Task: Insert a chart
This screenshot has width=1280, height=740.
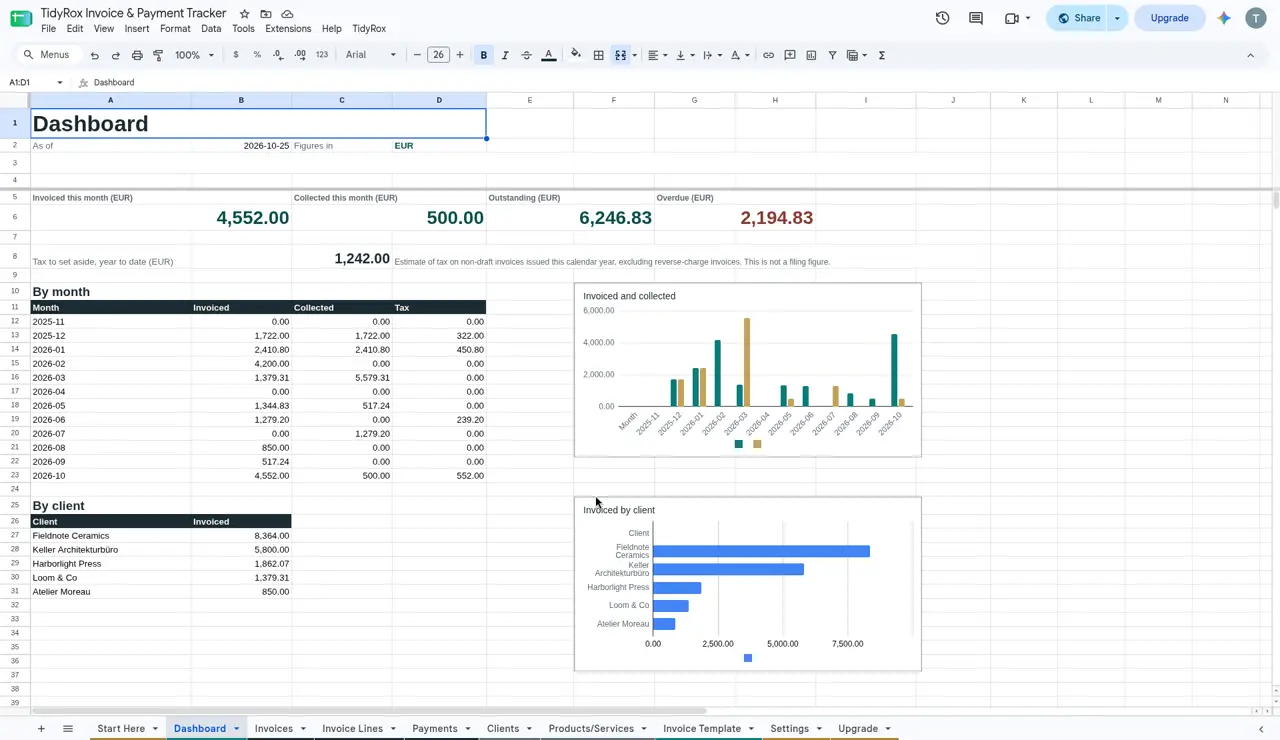Action: click(x=811, y=55)
